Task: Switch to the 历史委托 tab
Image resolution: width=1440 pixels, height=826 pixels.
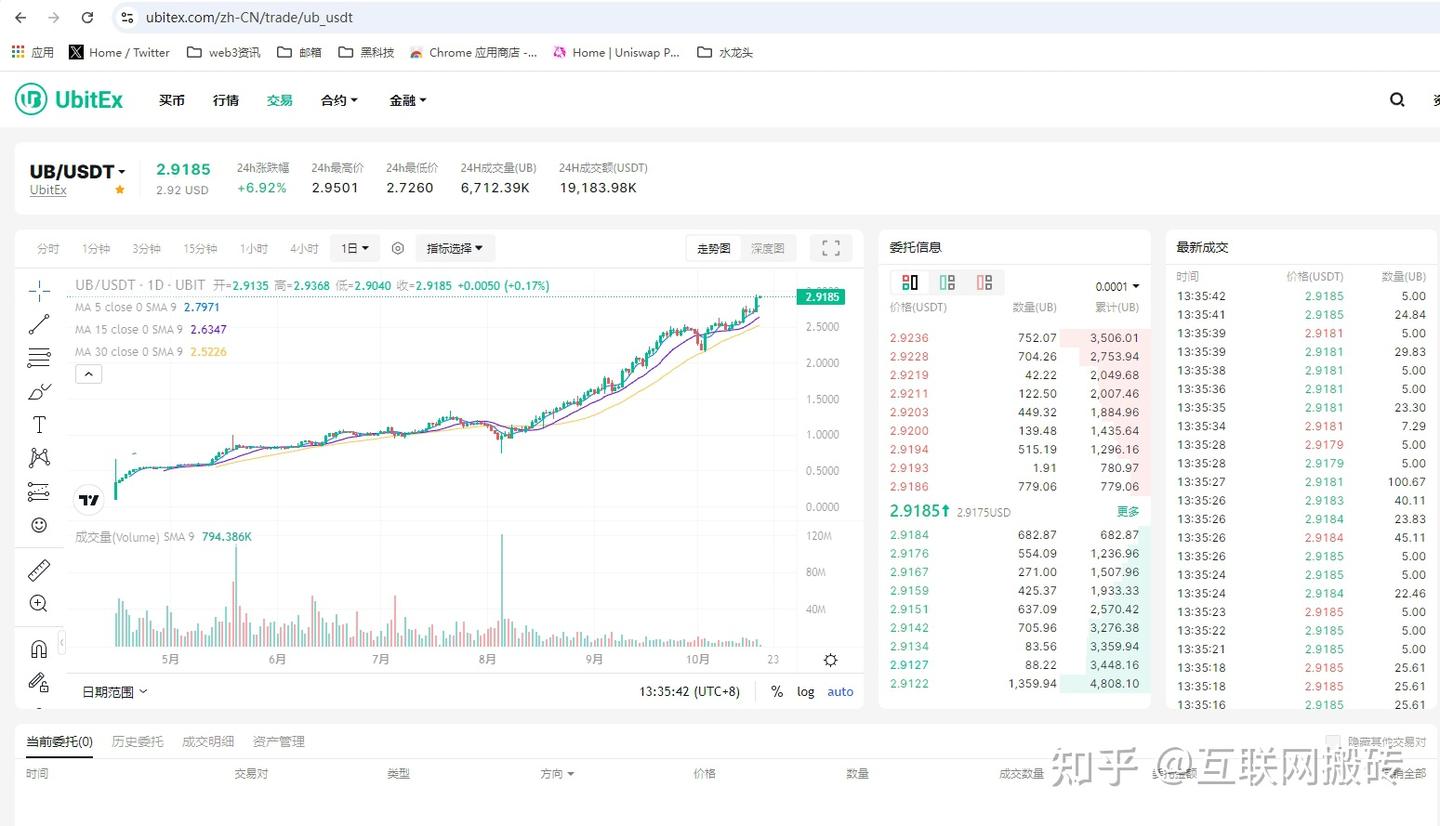Action: (x=137, y=741)
